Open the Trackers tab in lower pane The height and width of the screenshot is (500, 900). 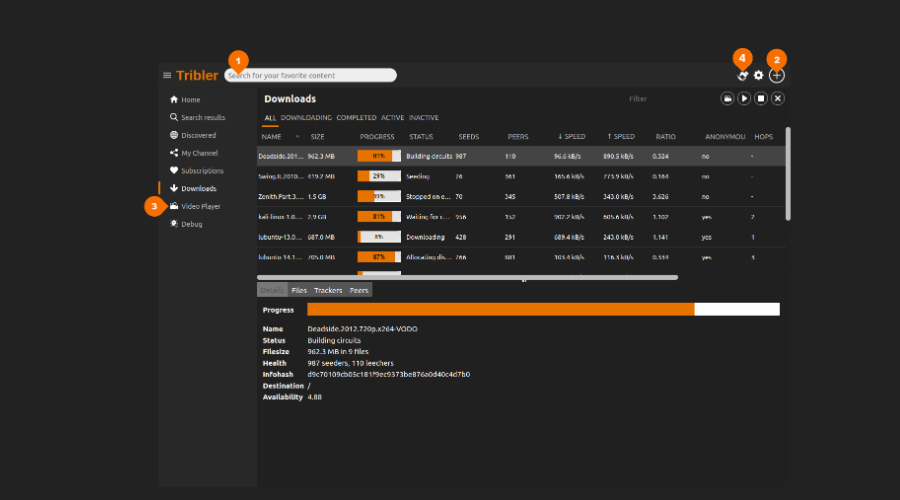coord(328,290)
